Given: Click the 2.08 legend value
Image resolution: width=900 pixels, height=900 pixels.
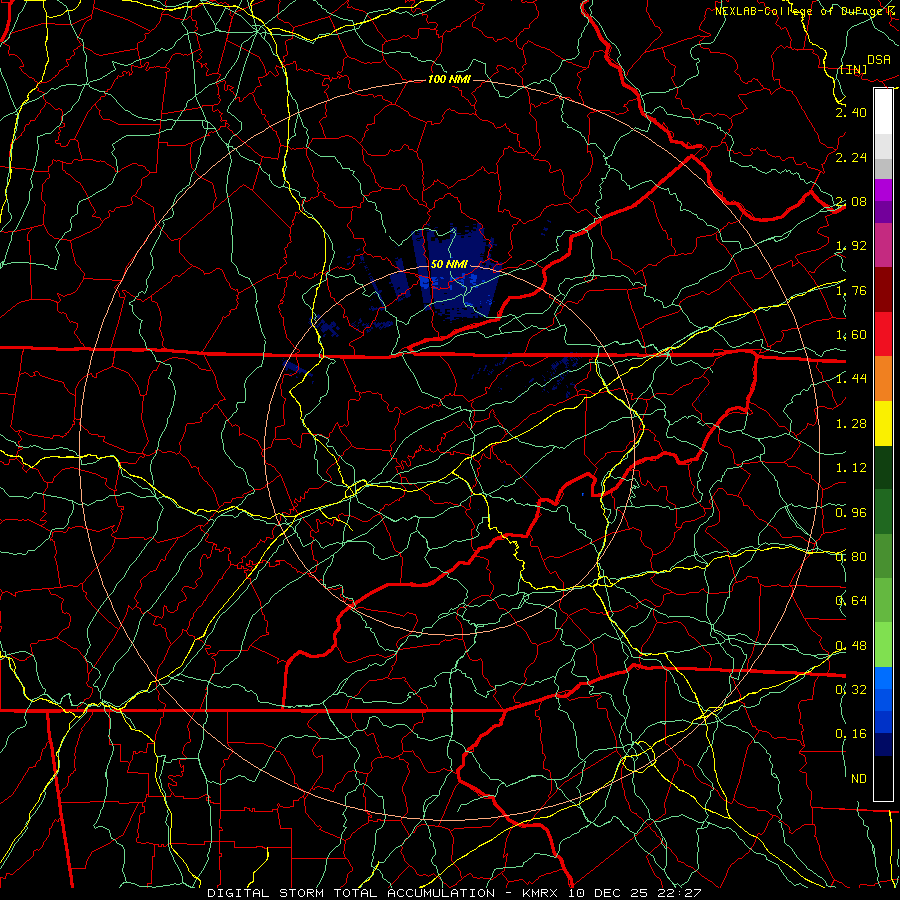Looking at the screenshot, I should point(851,201).
